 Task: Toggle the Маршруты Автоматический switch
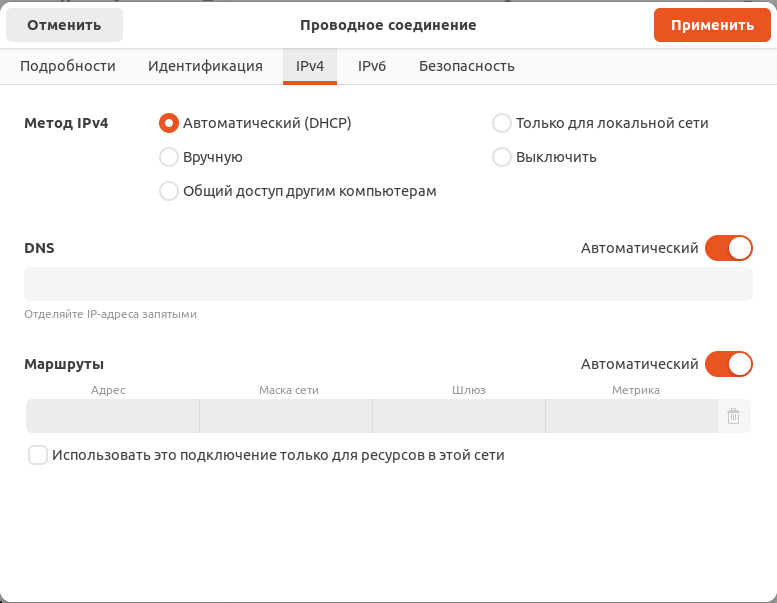[x=728, y=364]
